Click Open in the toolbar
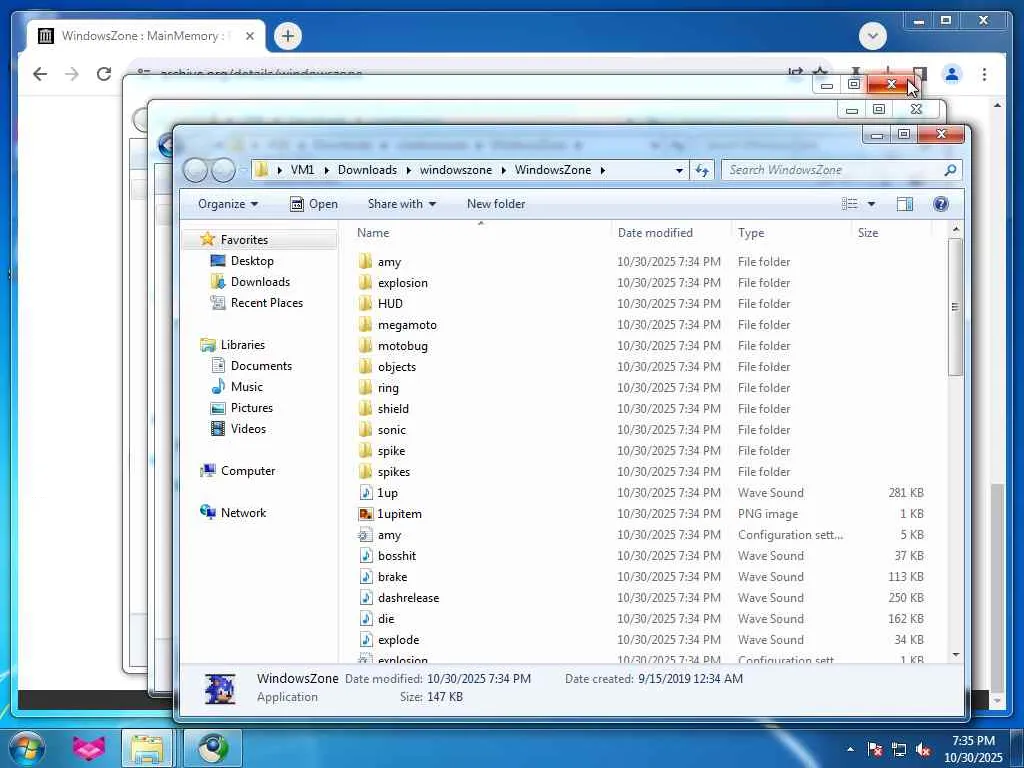1024x768 pixels. pyautogui.click(x=314, y=204)
